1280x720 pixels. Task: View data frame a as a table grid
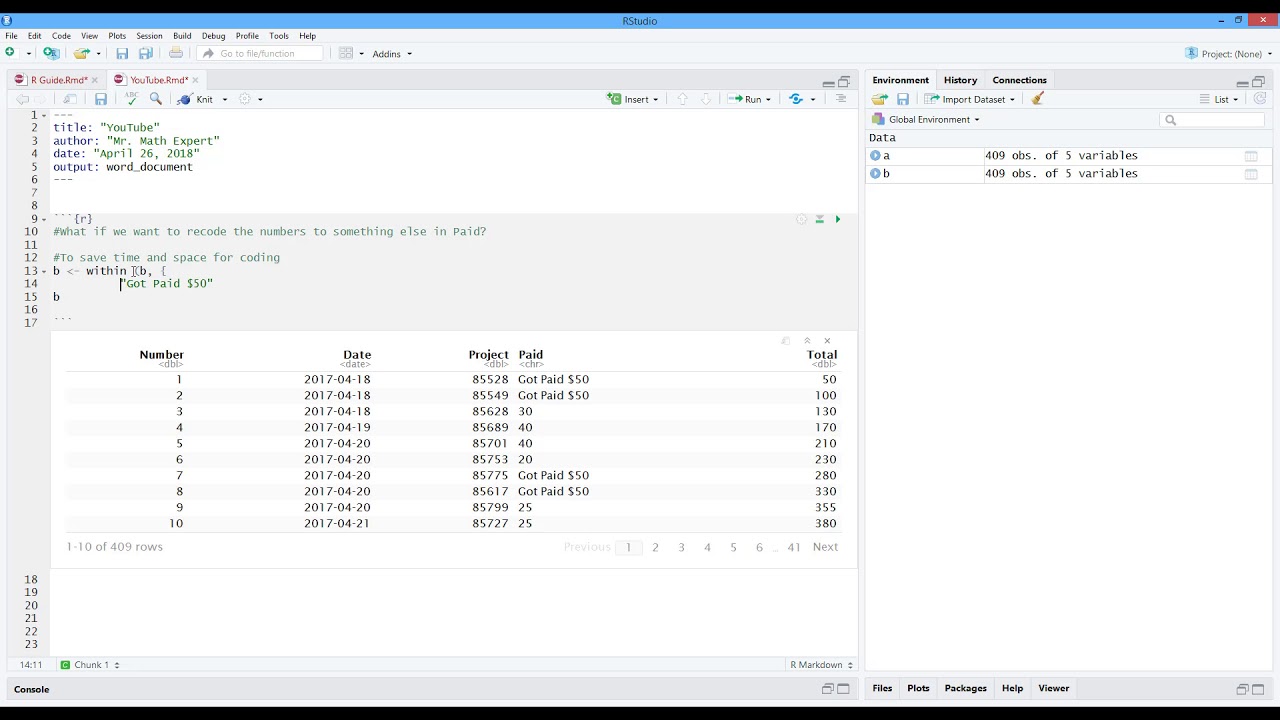(1251, 156)
